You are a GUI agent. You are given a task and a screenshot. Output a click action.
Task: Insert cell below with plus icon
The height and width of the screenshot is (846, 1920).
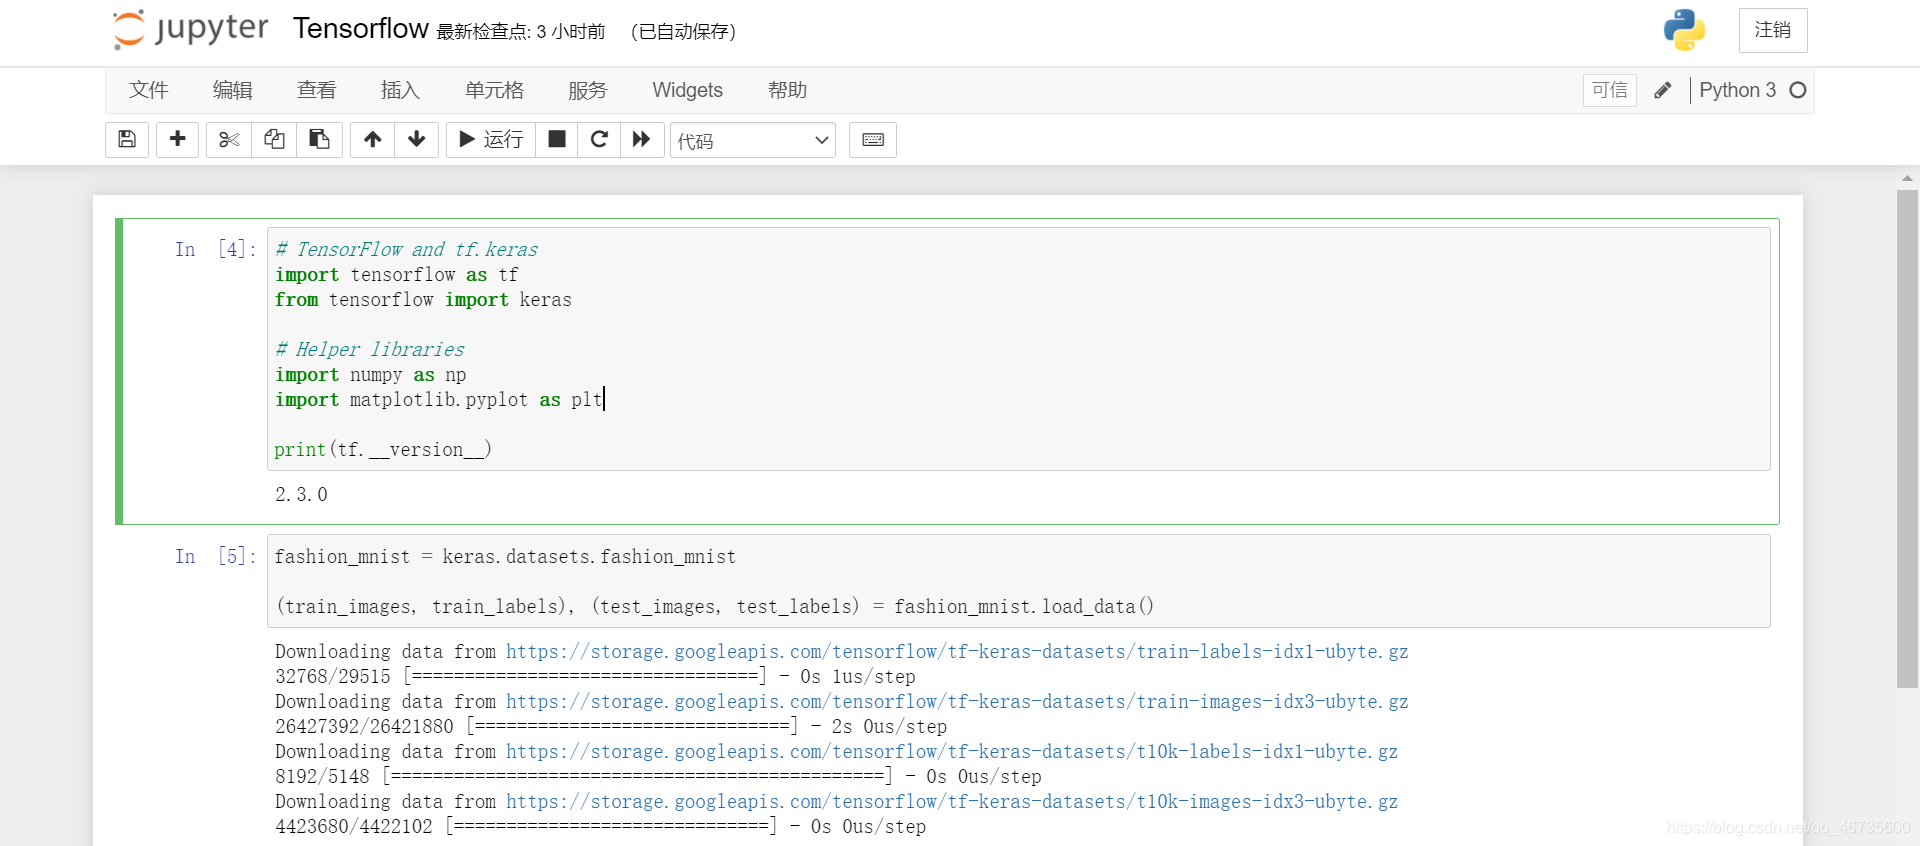pyautogui.click(x=177, y=140)
